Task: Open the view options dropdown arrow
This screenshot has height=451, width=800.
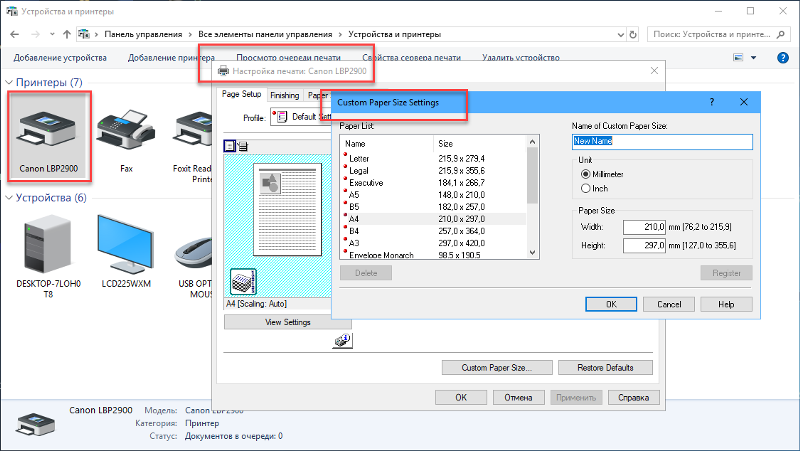Action: point(753,58)
